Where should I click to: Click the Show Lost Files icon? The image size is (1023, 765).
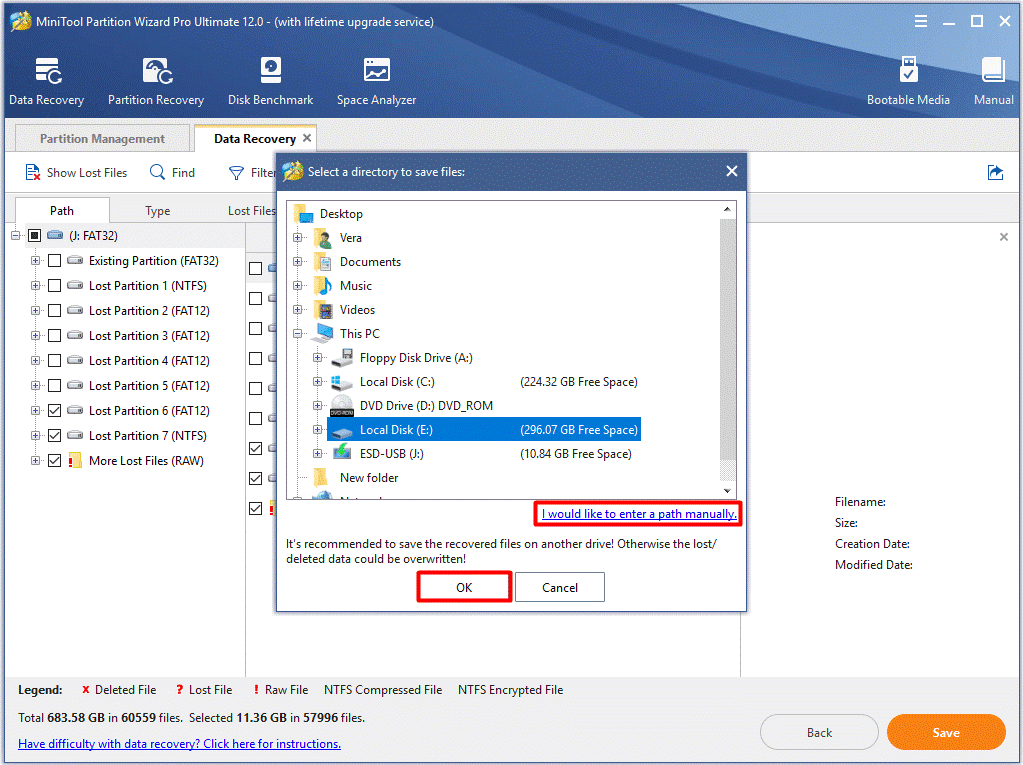coord(33,173)
